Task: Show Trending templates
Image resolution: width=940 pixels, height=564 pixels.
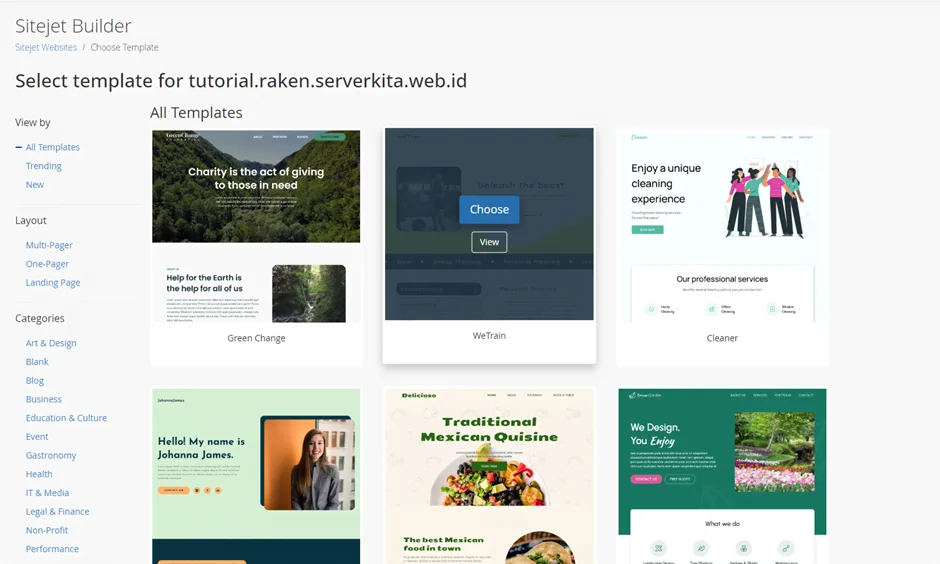Action: pos(44,166)
